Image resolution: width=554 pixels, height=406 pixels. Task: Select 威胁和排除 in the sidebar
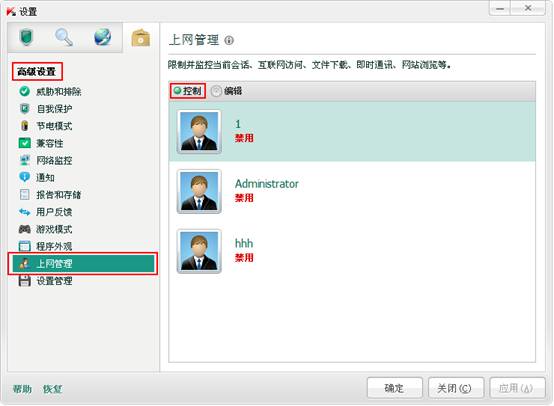point(59,92)
